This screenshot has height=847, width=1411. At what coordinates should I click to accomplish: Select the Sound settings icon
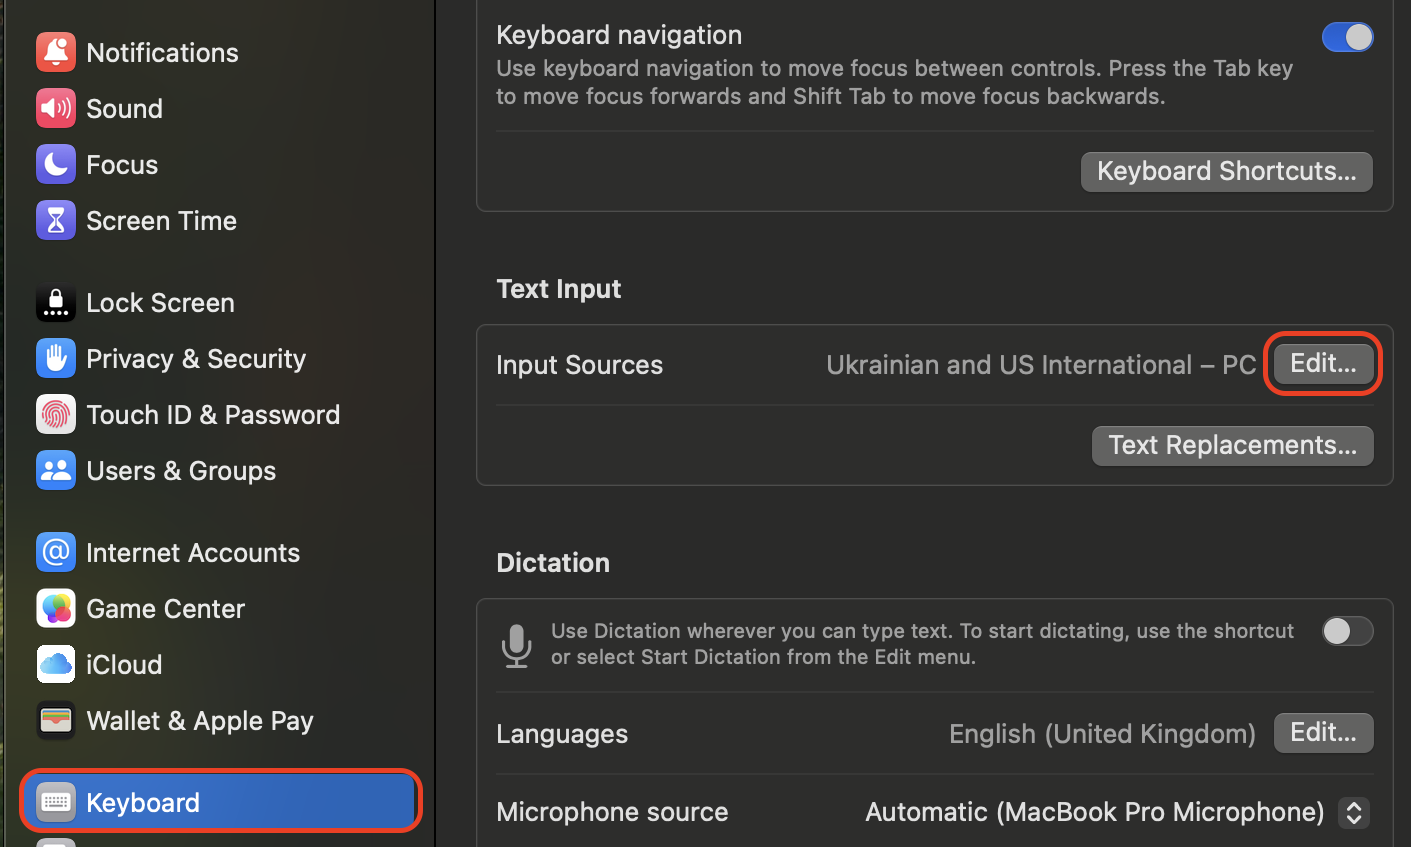coord(56,108)
